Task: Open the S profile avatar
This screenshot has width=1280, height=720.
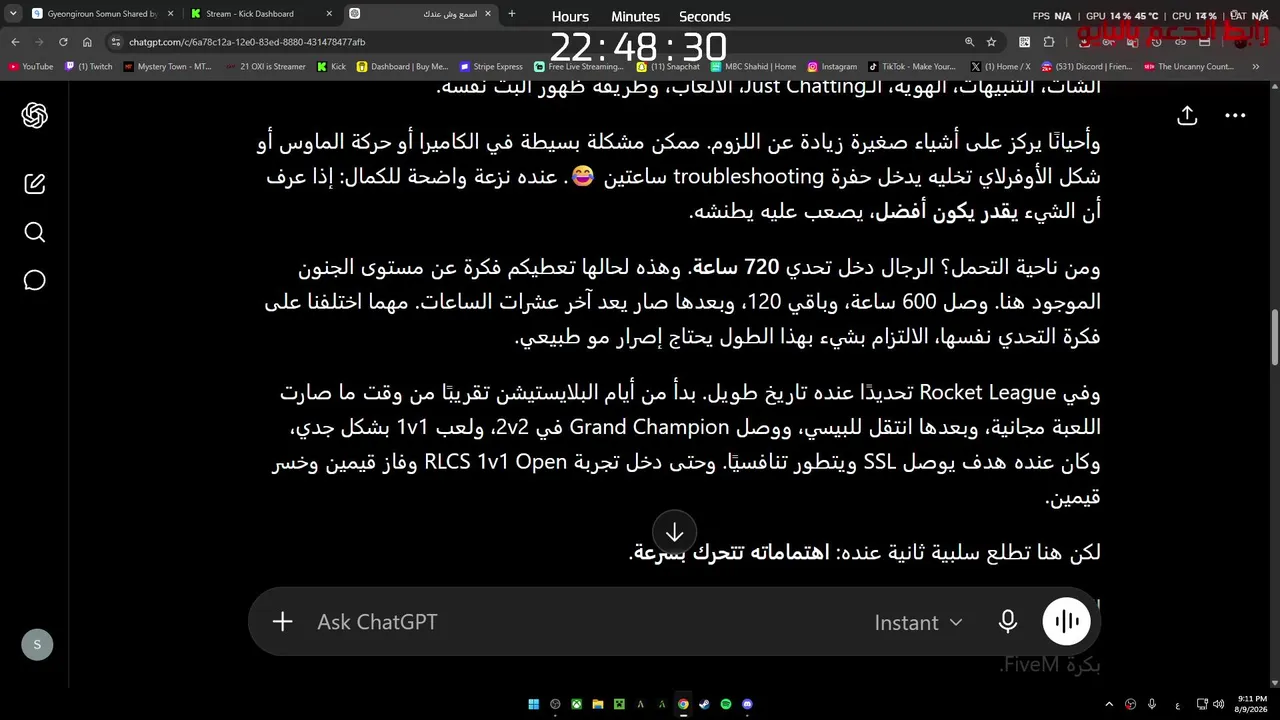Action: pyautogui.click(x=37, y=645)
